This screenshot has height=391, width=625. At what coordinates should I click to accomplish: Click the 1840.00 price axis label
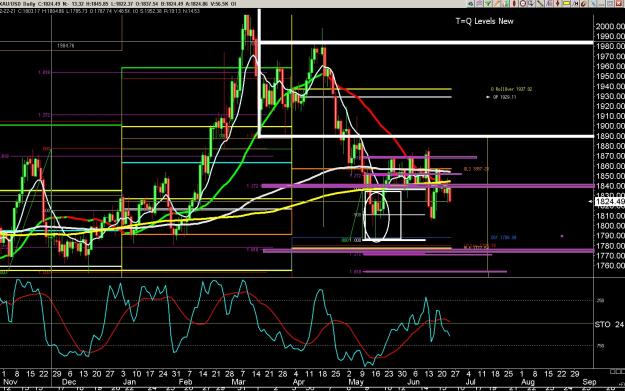610,186
